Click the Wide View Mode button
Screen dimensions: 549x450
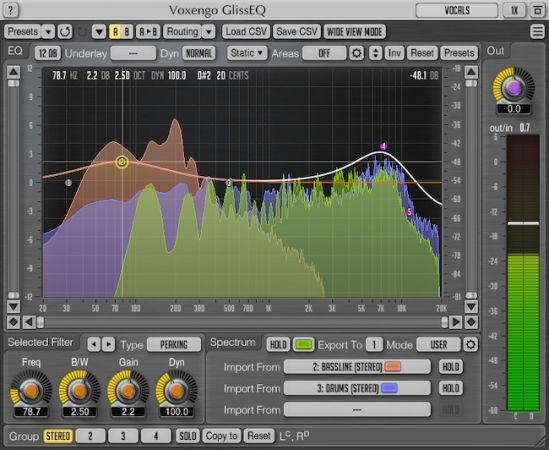pyautogui.click(x=354, y=32)
